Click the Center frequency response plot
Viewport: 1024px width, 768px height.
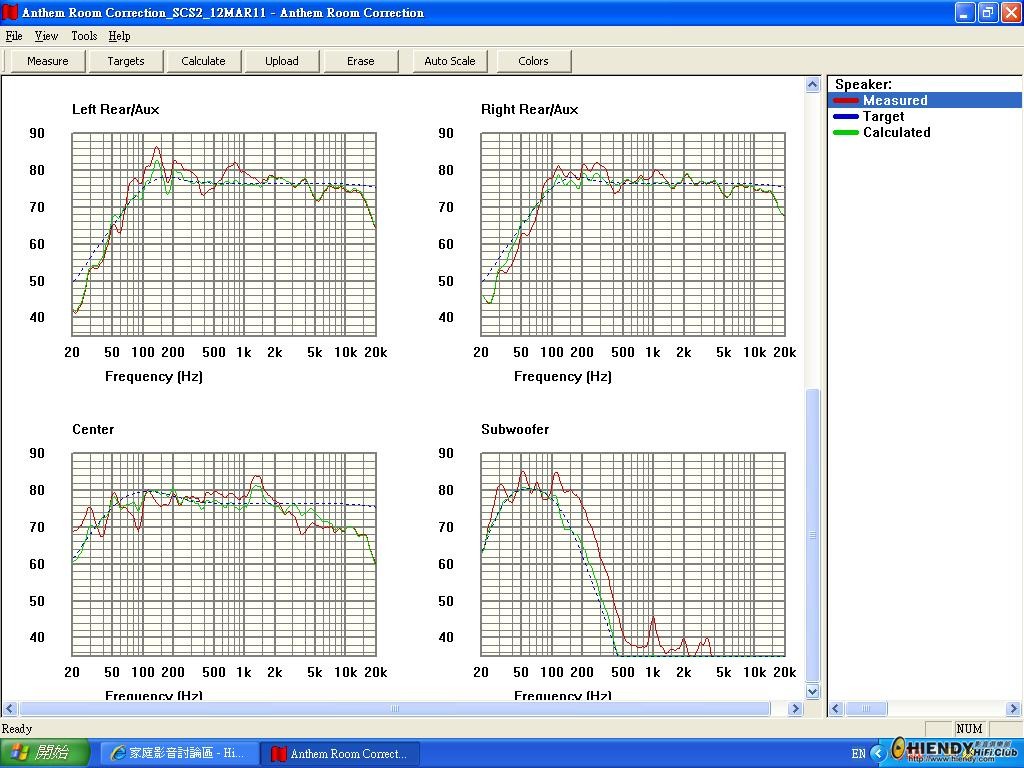(224, 554)
